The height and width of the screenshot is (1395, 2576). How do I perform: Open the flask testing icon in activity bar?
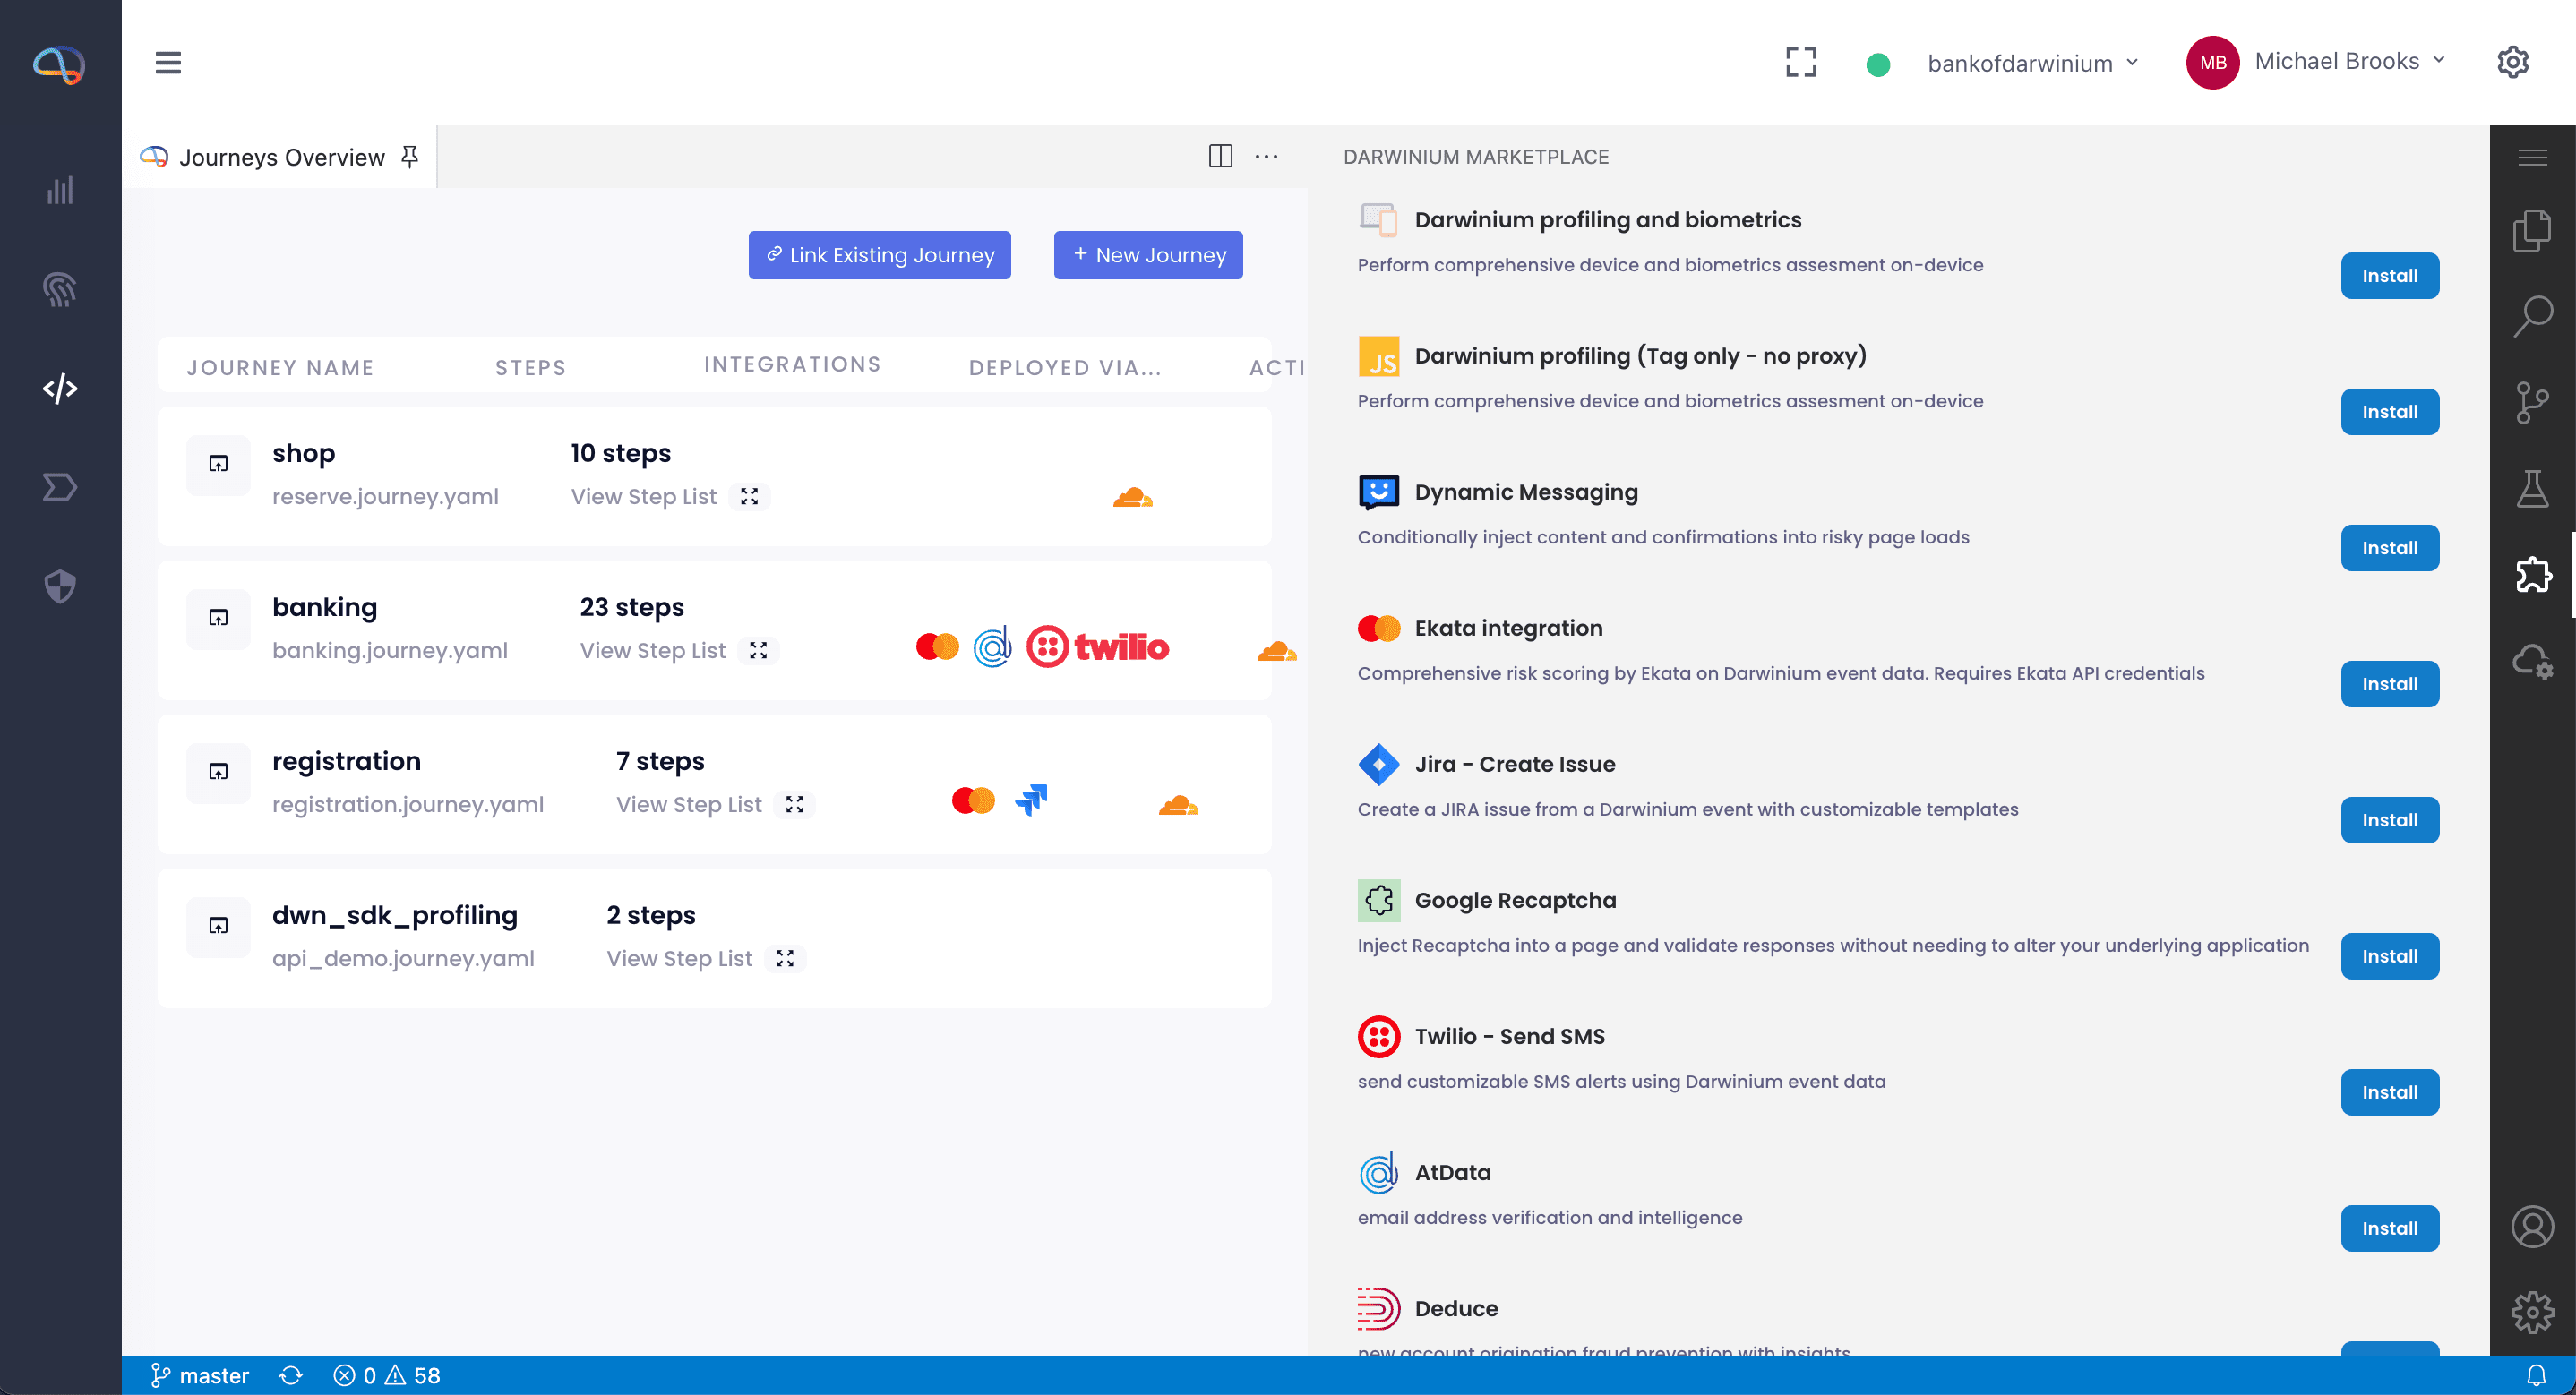[x=2532, y=489]
